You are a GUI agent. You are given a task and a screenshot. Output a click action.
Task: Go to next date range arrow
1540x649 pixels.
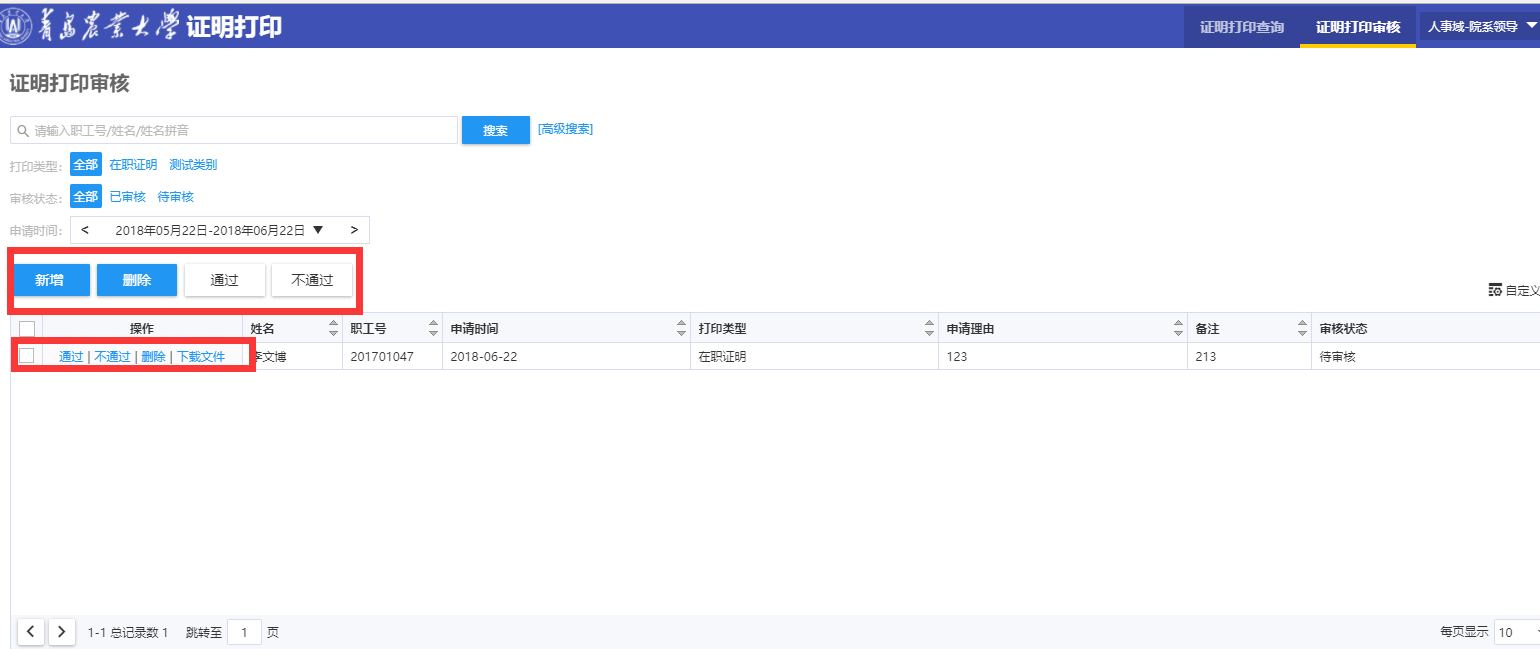click(354, 230)
